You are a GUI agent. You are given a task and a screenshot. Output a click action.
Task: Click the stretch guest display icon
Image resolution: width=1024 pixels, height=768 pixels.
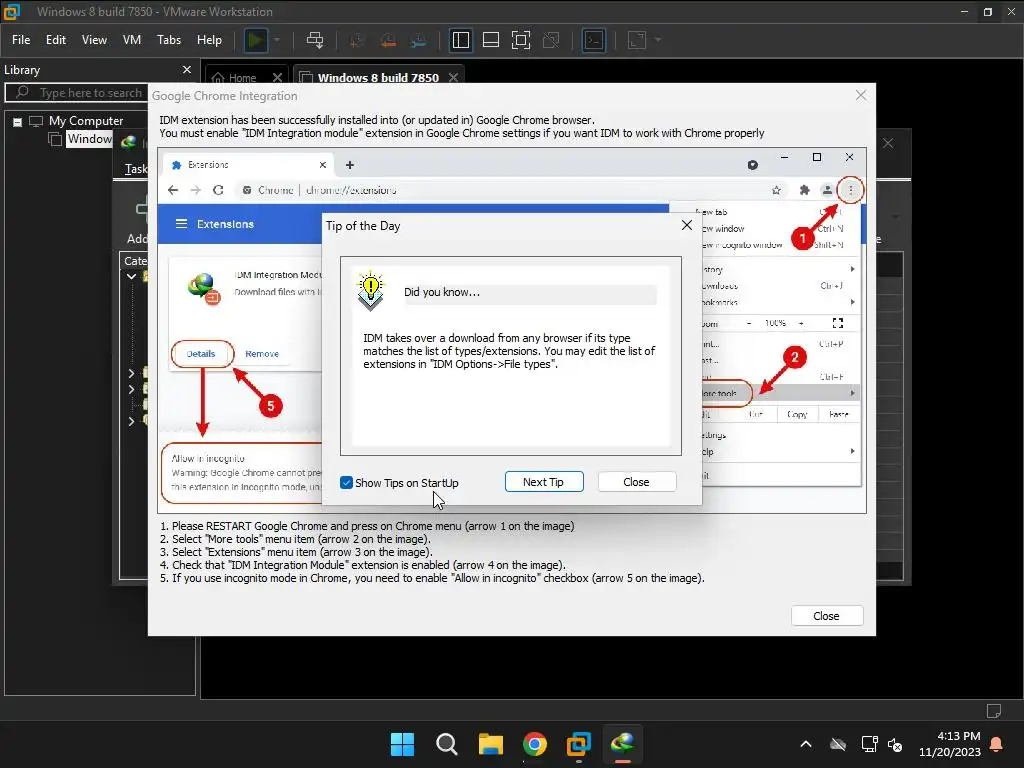[637, 40]
